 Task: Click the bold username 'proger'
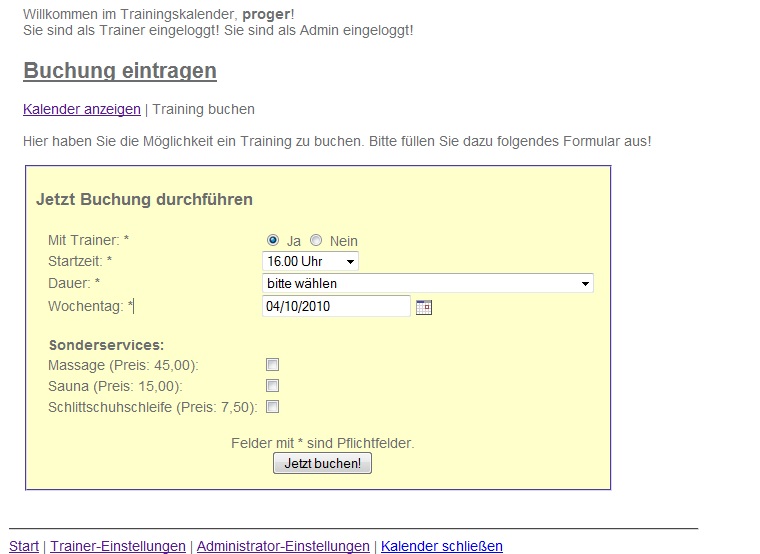pos(266,14)
